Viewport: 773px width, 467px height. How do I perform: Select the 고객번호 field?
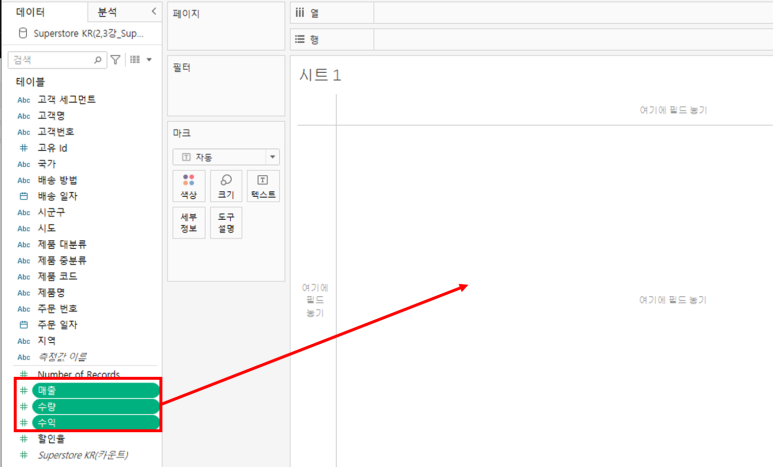coord(56,132)
